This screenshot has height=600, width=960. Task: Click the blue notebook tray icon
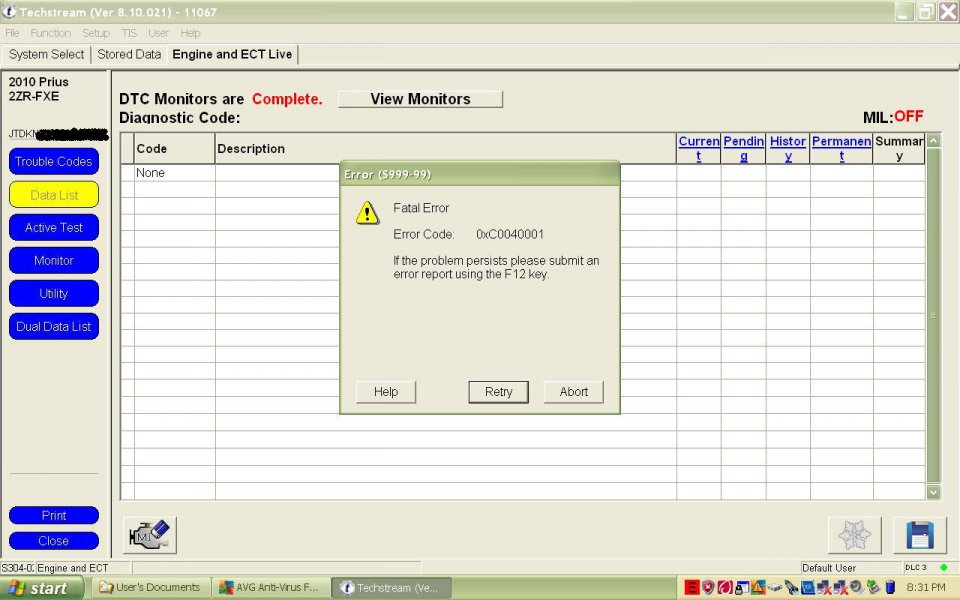pos(808,588)
